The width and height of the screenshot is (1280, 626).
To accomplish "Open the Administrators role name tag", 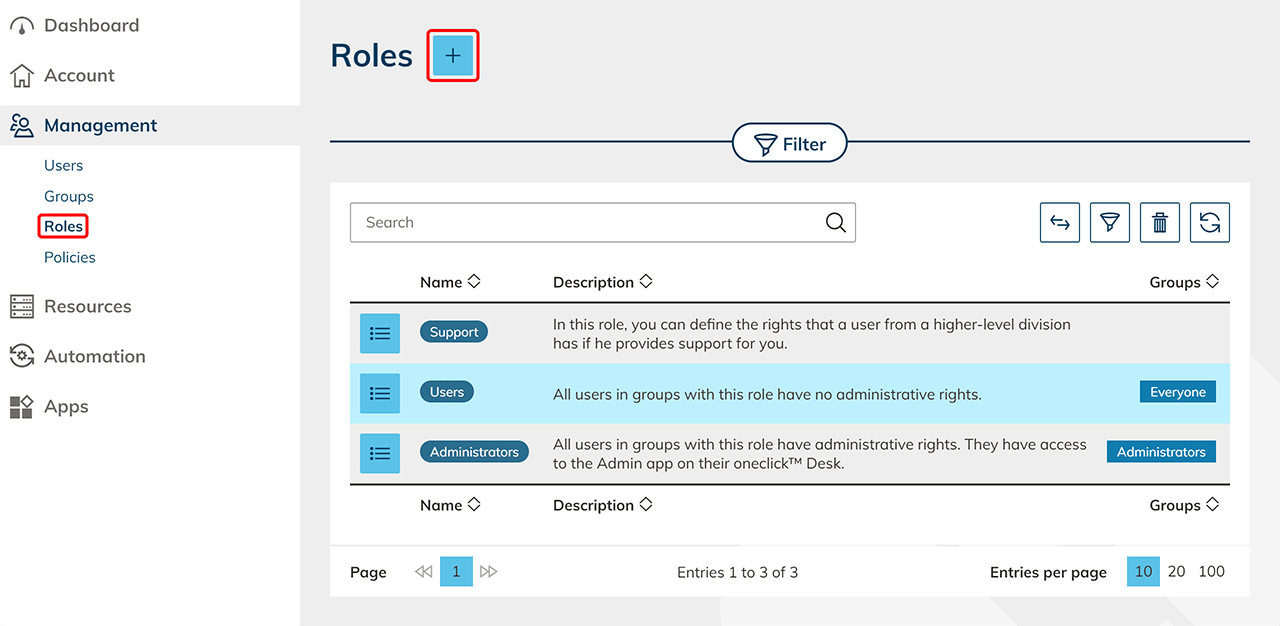I will (x=474, y=452).
